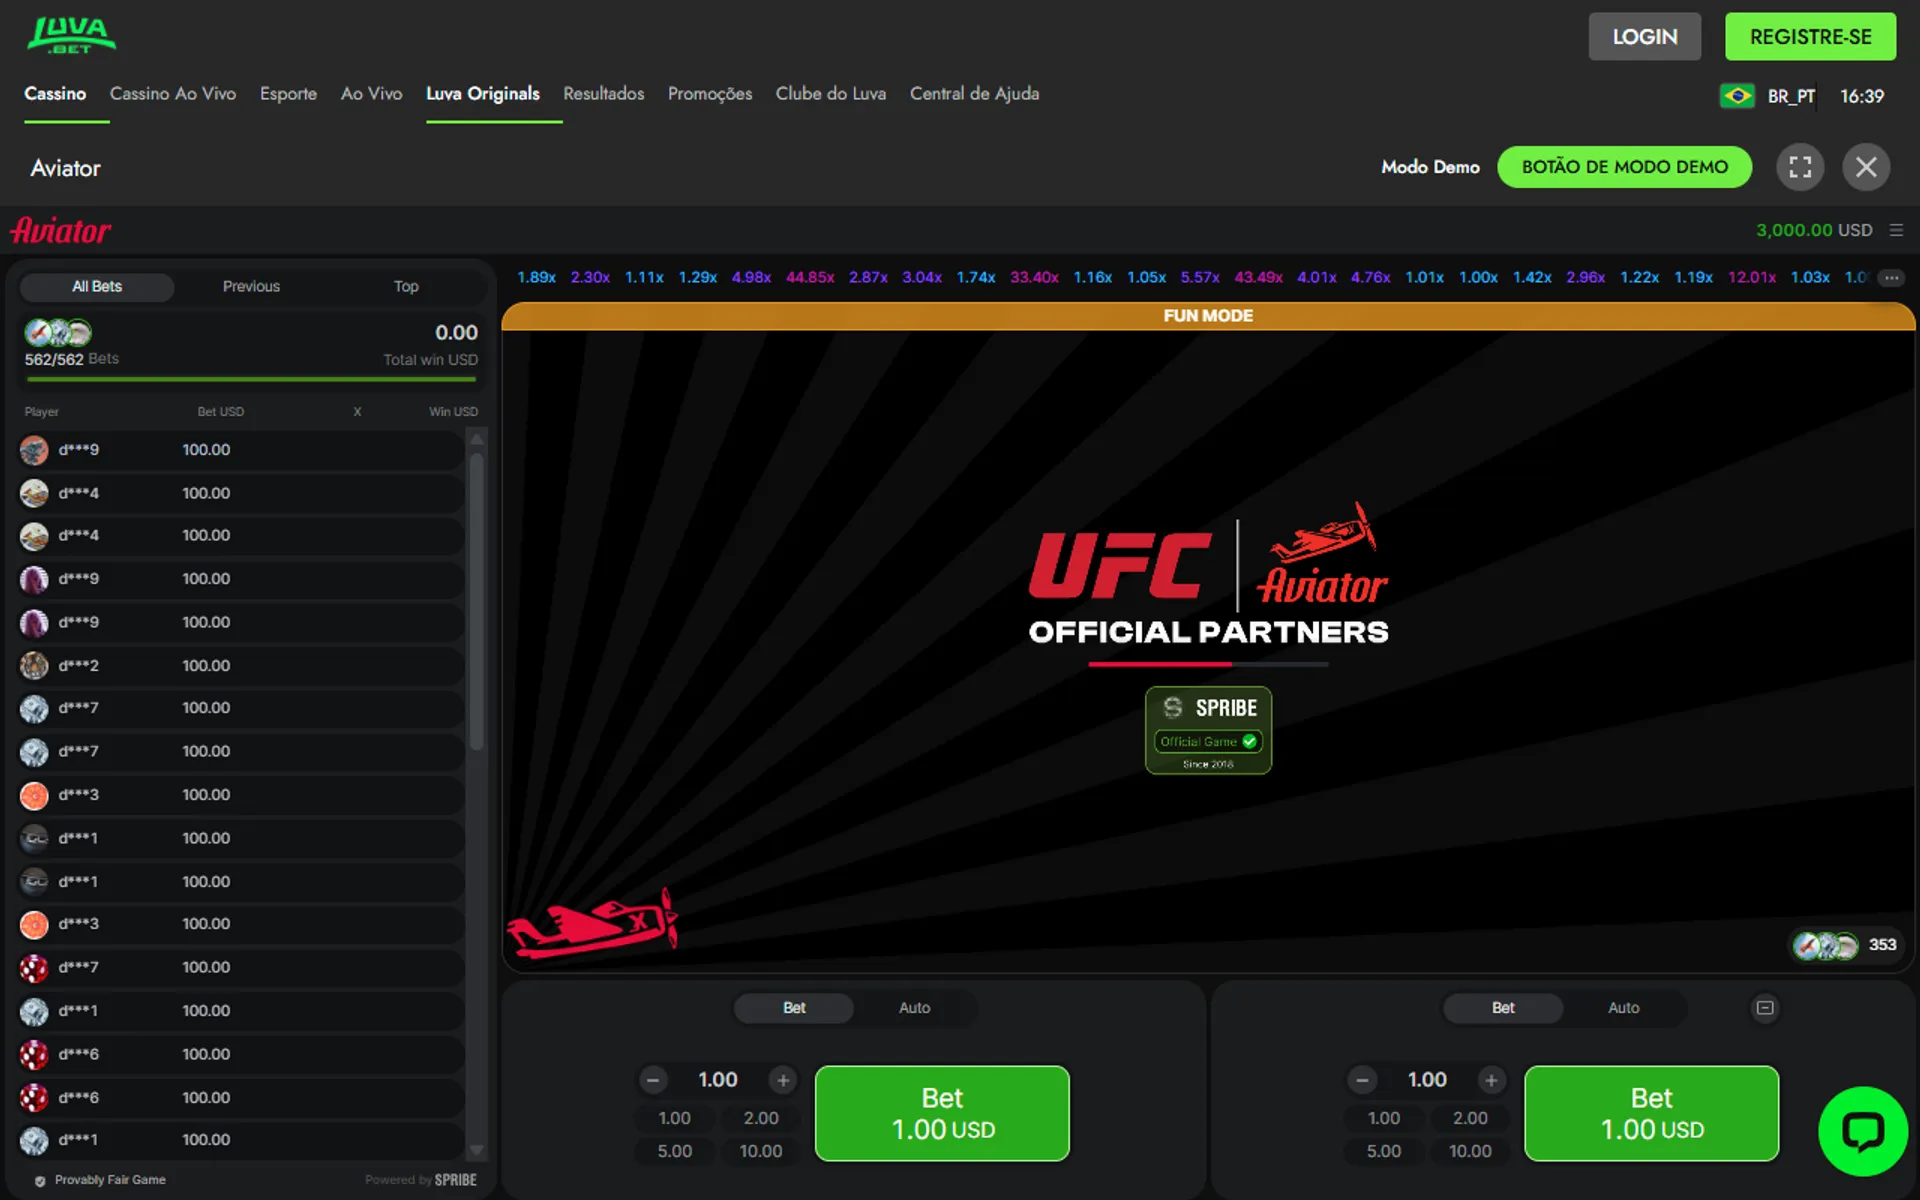The width and height of the screenshot is (1920, 1200).
Task: Click the bets list scroll-down arrow
Action: click(x=477, y=1151)
